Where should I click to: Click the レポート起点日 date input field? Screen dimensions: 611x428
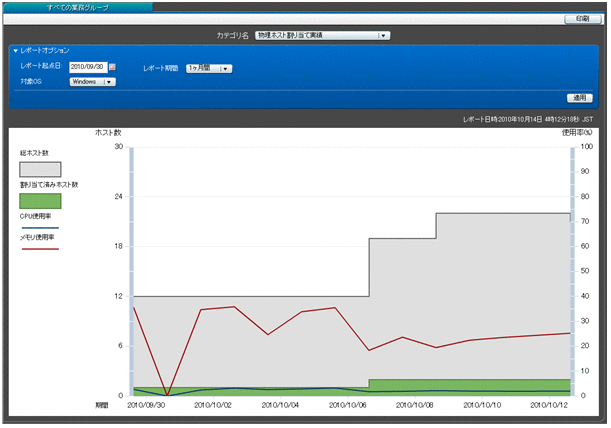87,67
